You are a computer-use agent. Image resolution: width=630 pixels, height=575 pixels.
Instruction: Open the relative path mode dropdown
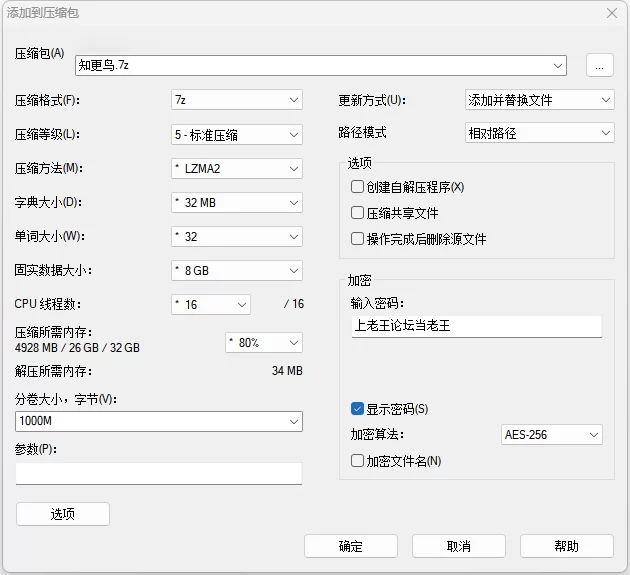coord(539,133)
